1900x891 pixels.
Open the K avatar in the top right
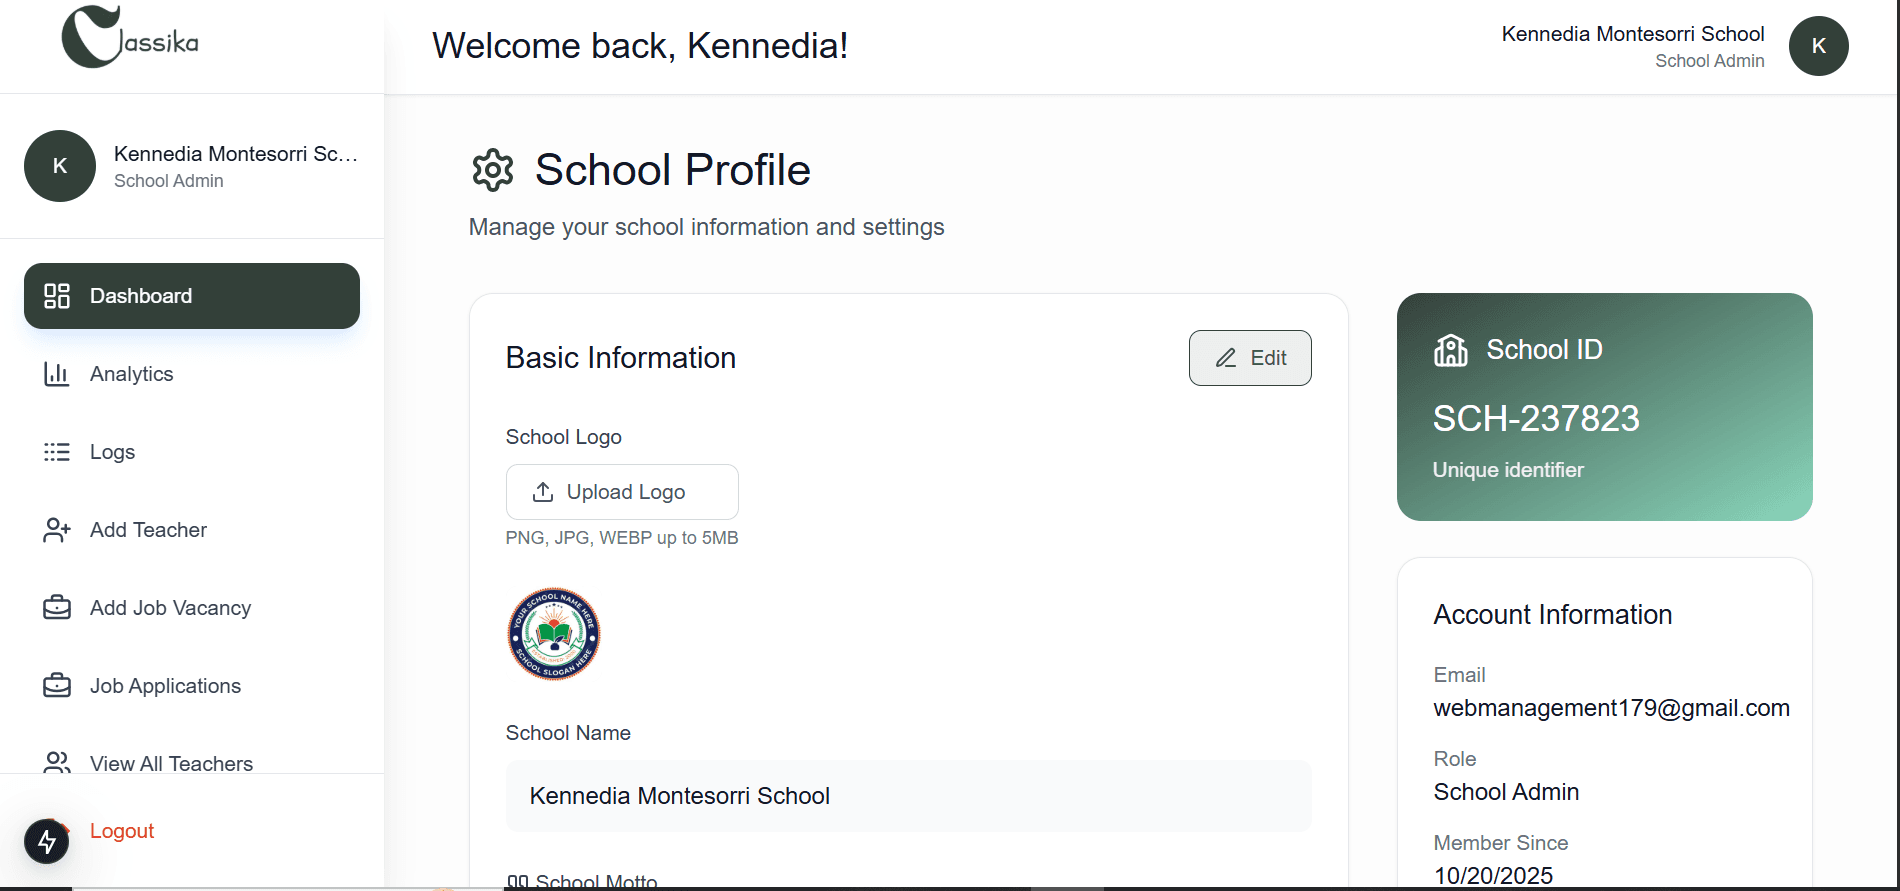[x=1818, y=45]
